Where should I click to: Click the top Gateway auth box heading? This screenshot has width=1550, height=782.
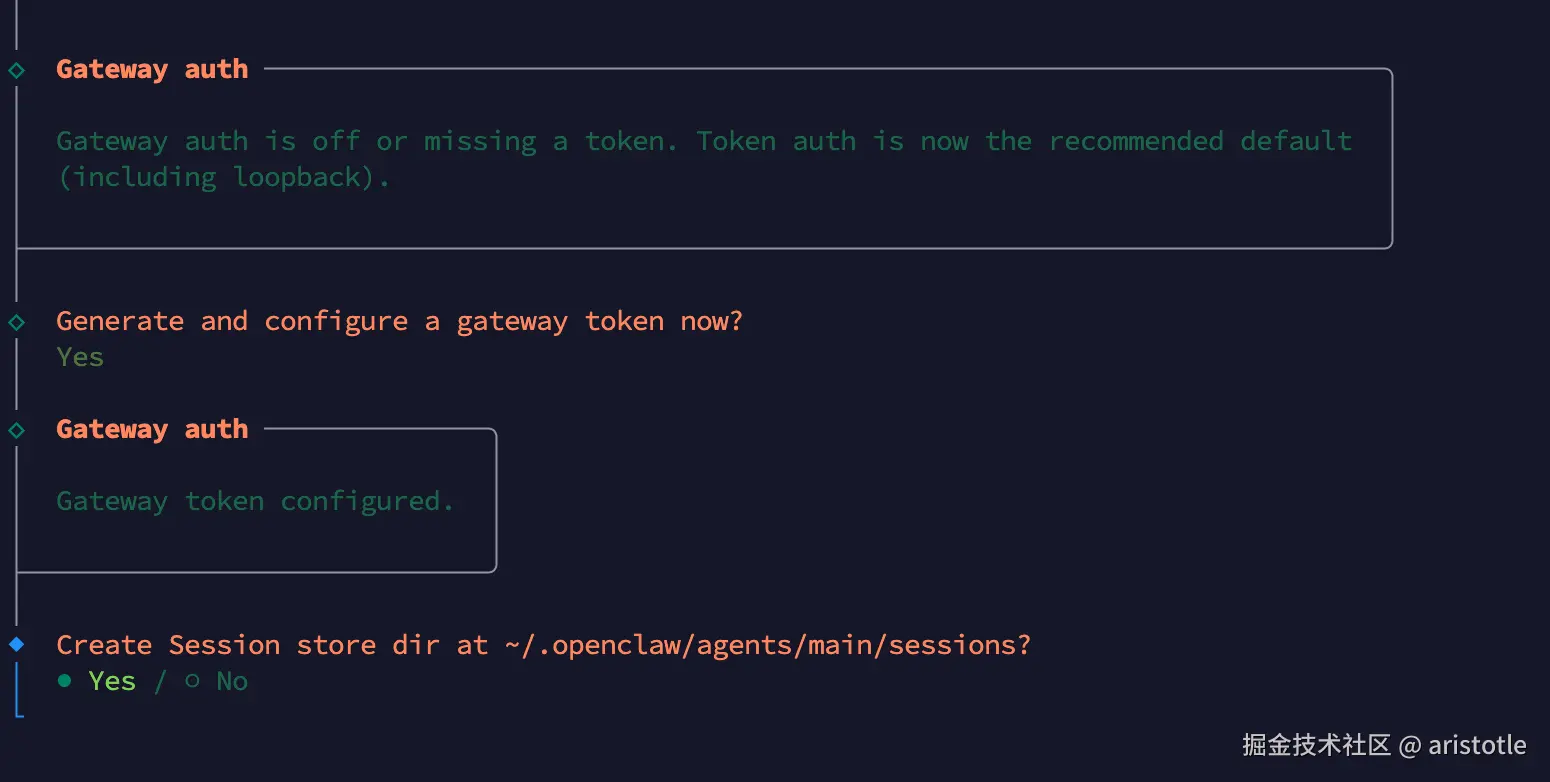(152, 69)
